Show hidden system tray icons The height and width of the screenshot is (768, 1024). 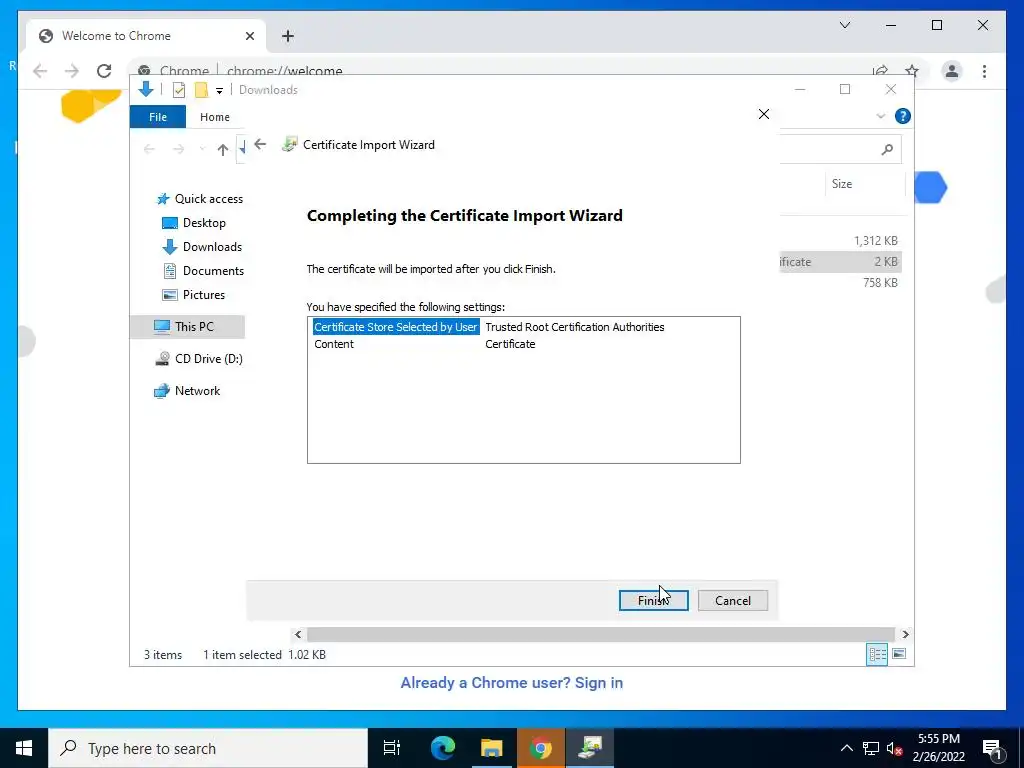846,748
